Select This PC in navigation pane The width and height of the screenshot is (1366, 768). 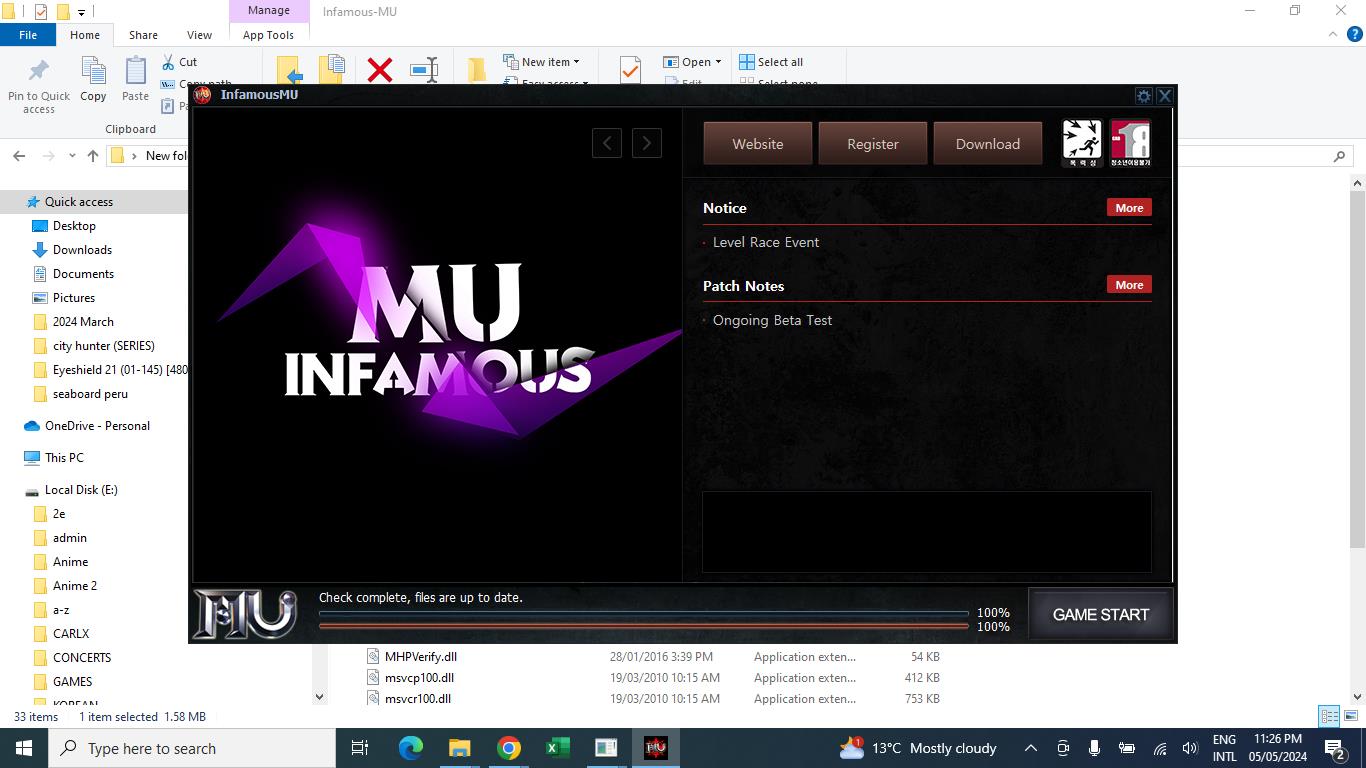click(x=64, y=458)
